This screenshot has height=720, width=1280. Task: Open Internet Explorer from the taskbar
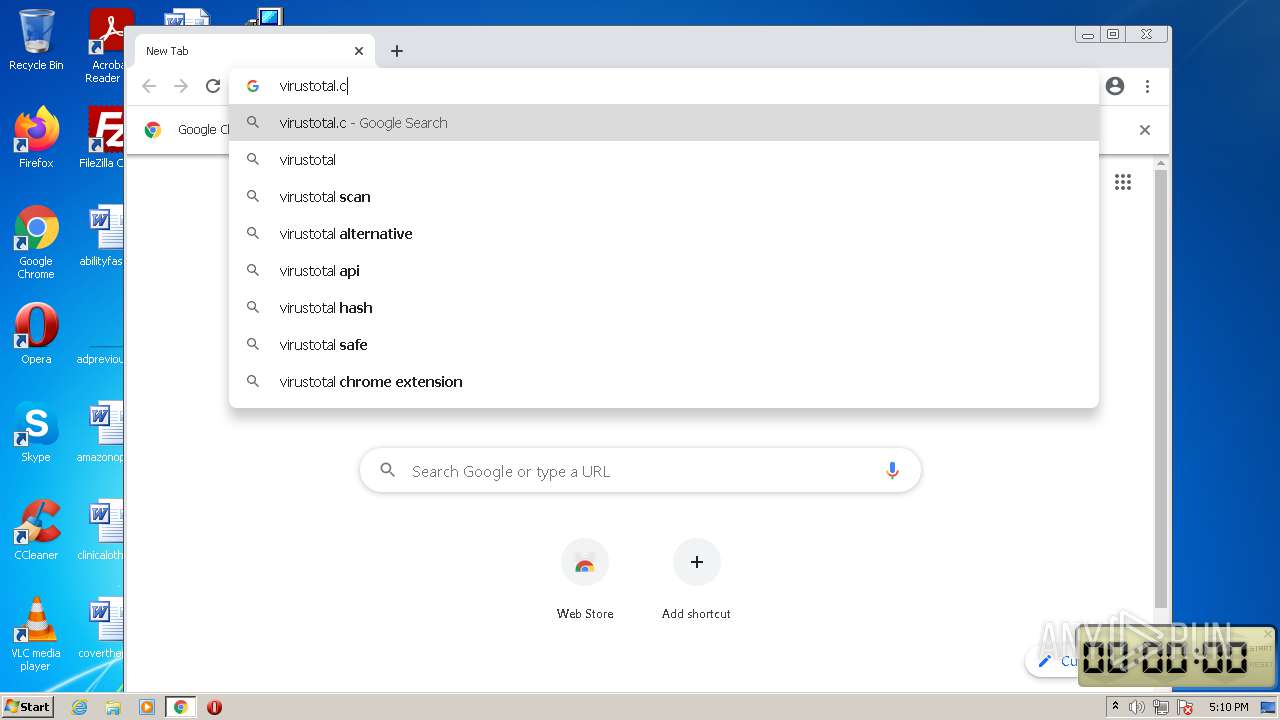(x=79, y=707)
